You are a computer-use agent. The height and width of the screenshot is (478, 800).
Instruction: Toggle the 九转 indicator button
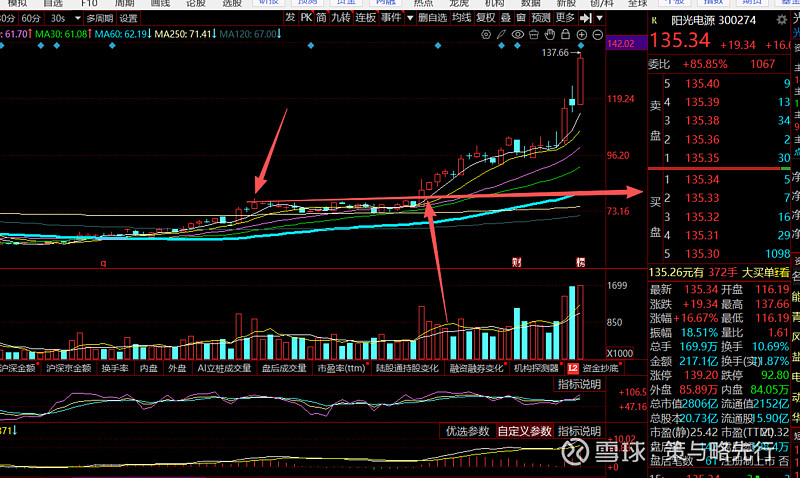click(340, 18)
